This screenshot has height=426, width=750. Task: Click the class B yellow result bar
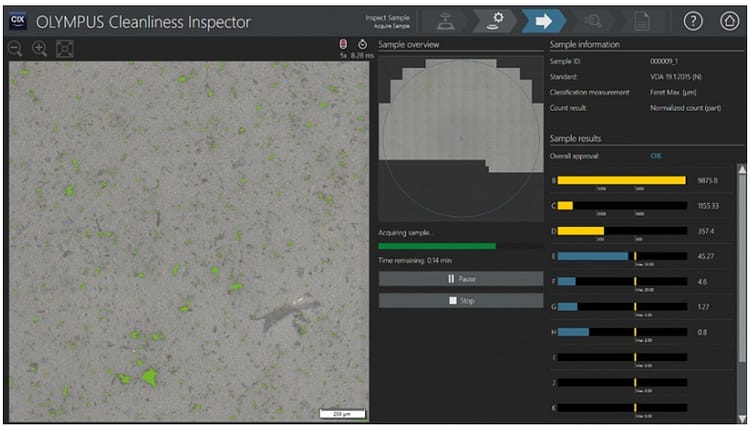[x=621, y=180]
